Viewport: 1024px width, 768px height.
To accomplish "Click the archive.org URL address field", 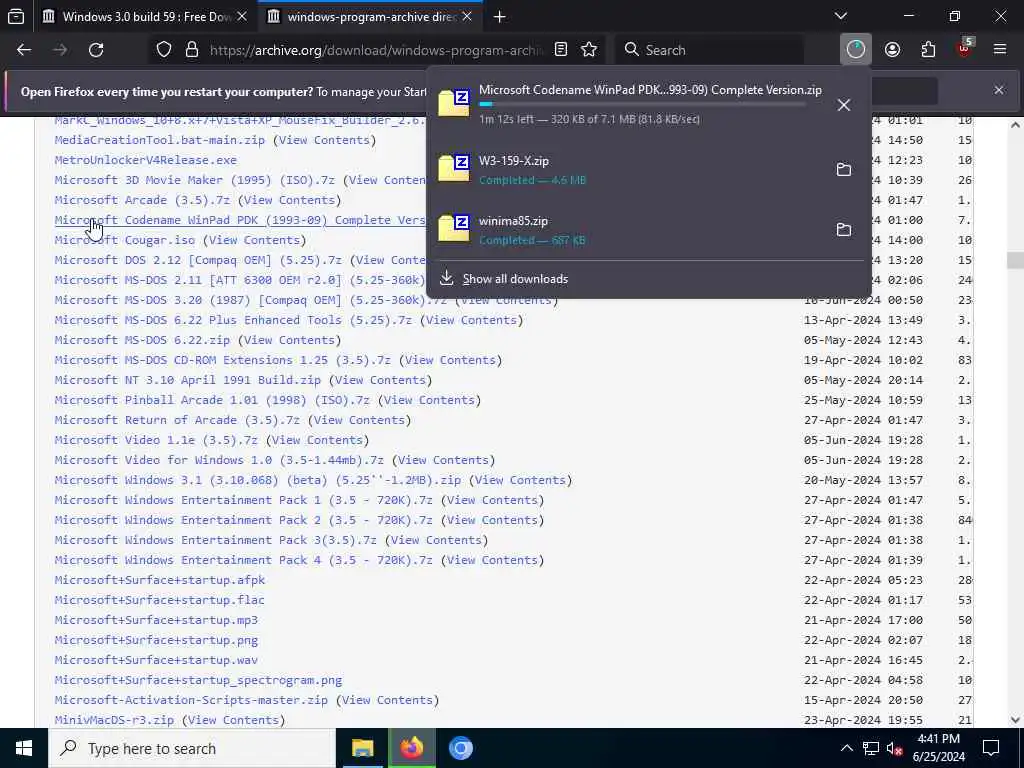I will click(x=376, y=50).
